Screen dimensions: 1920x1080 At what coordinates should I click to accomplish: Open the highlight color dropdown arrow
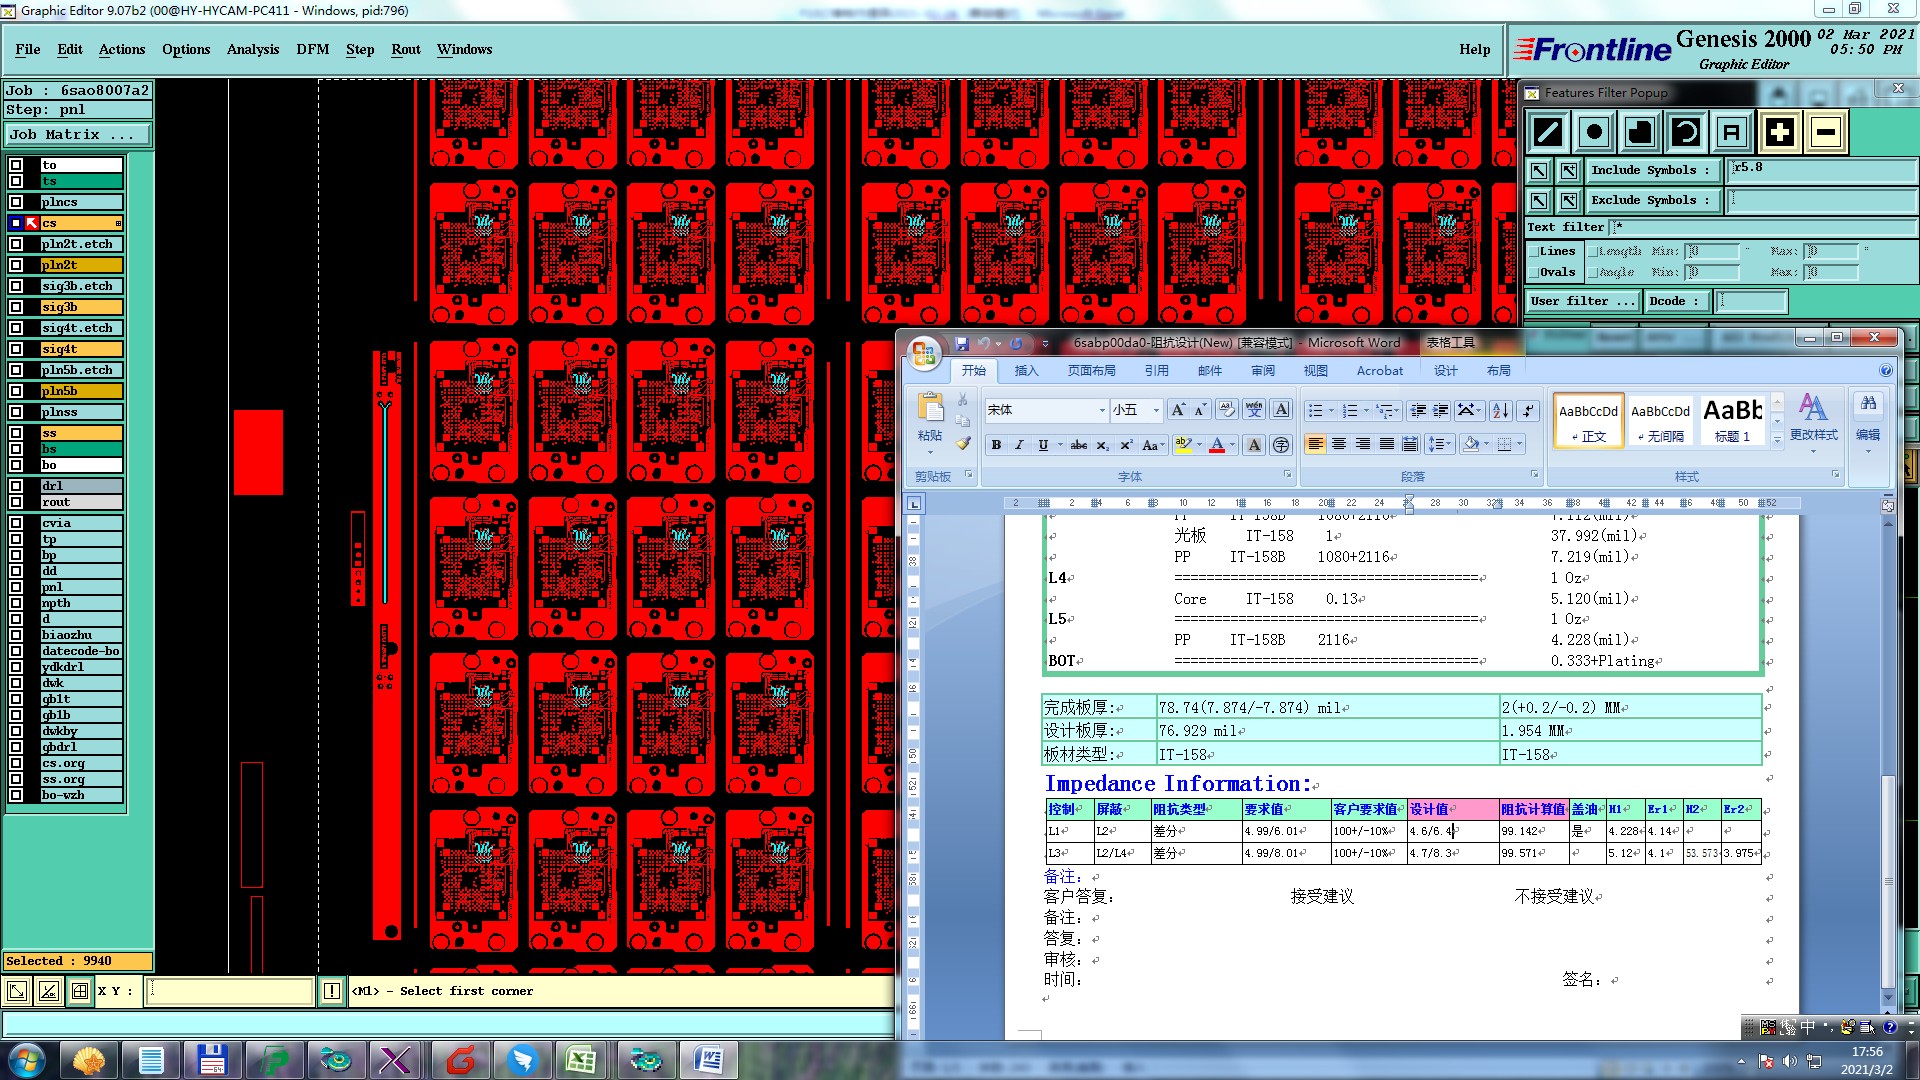point(1199,445)
